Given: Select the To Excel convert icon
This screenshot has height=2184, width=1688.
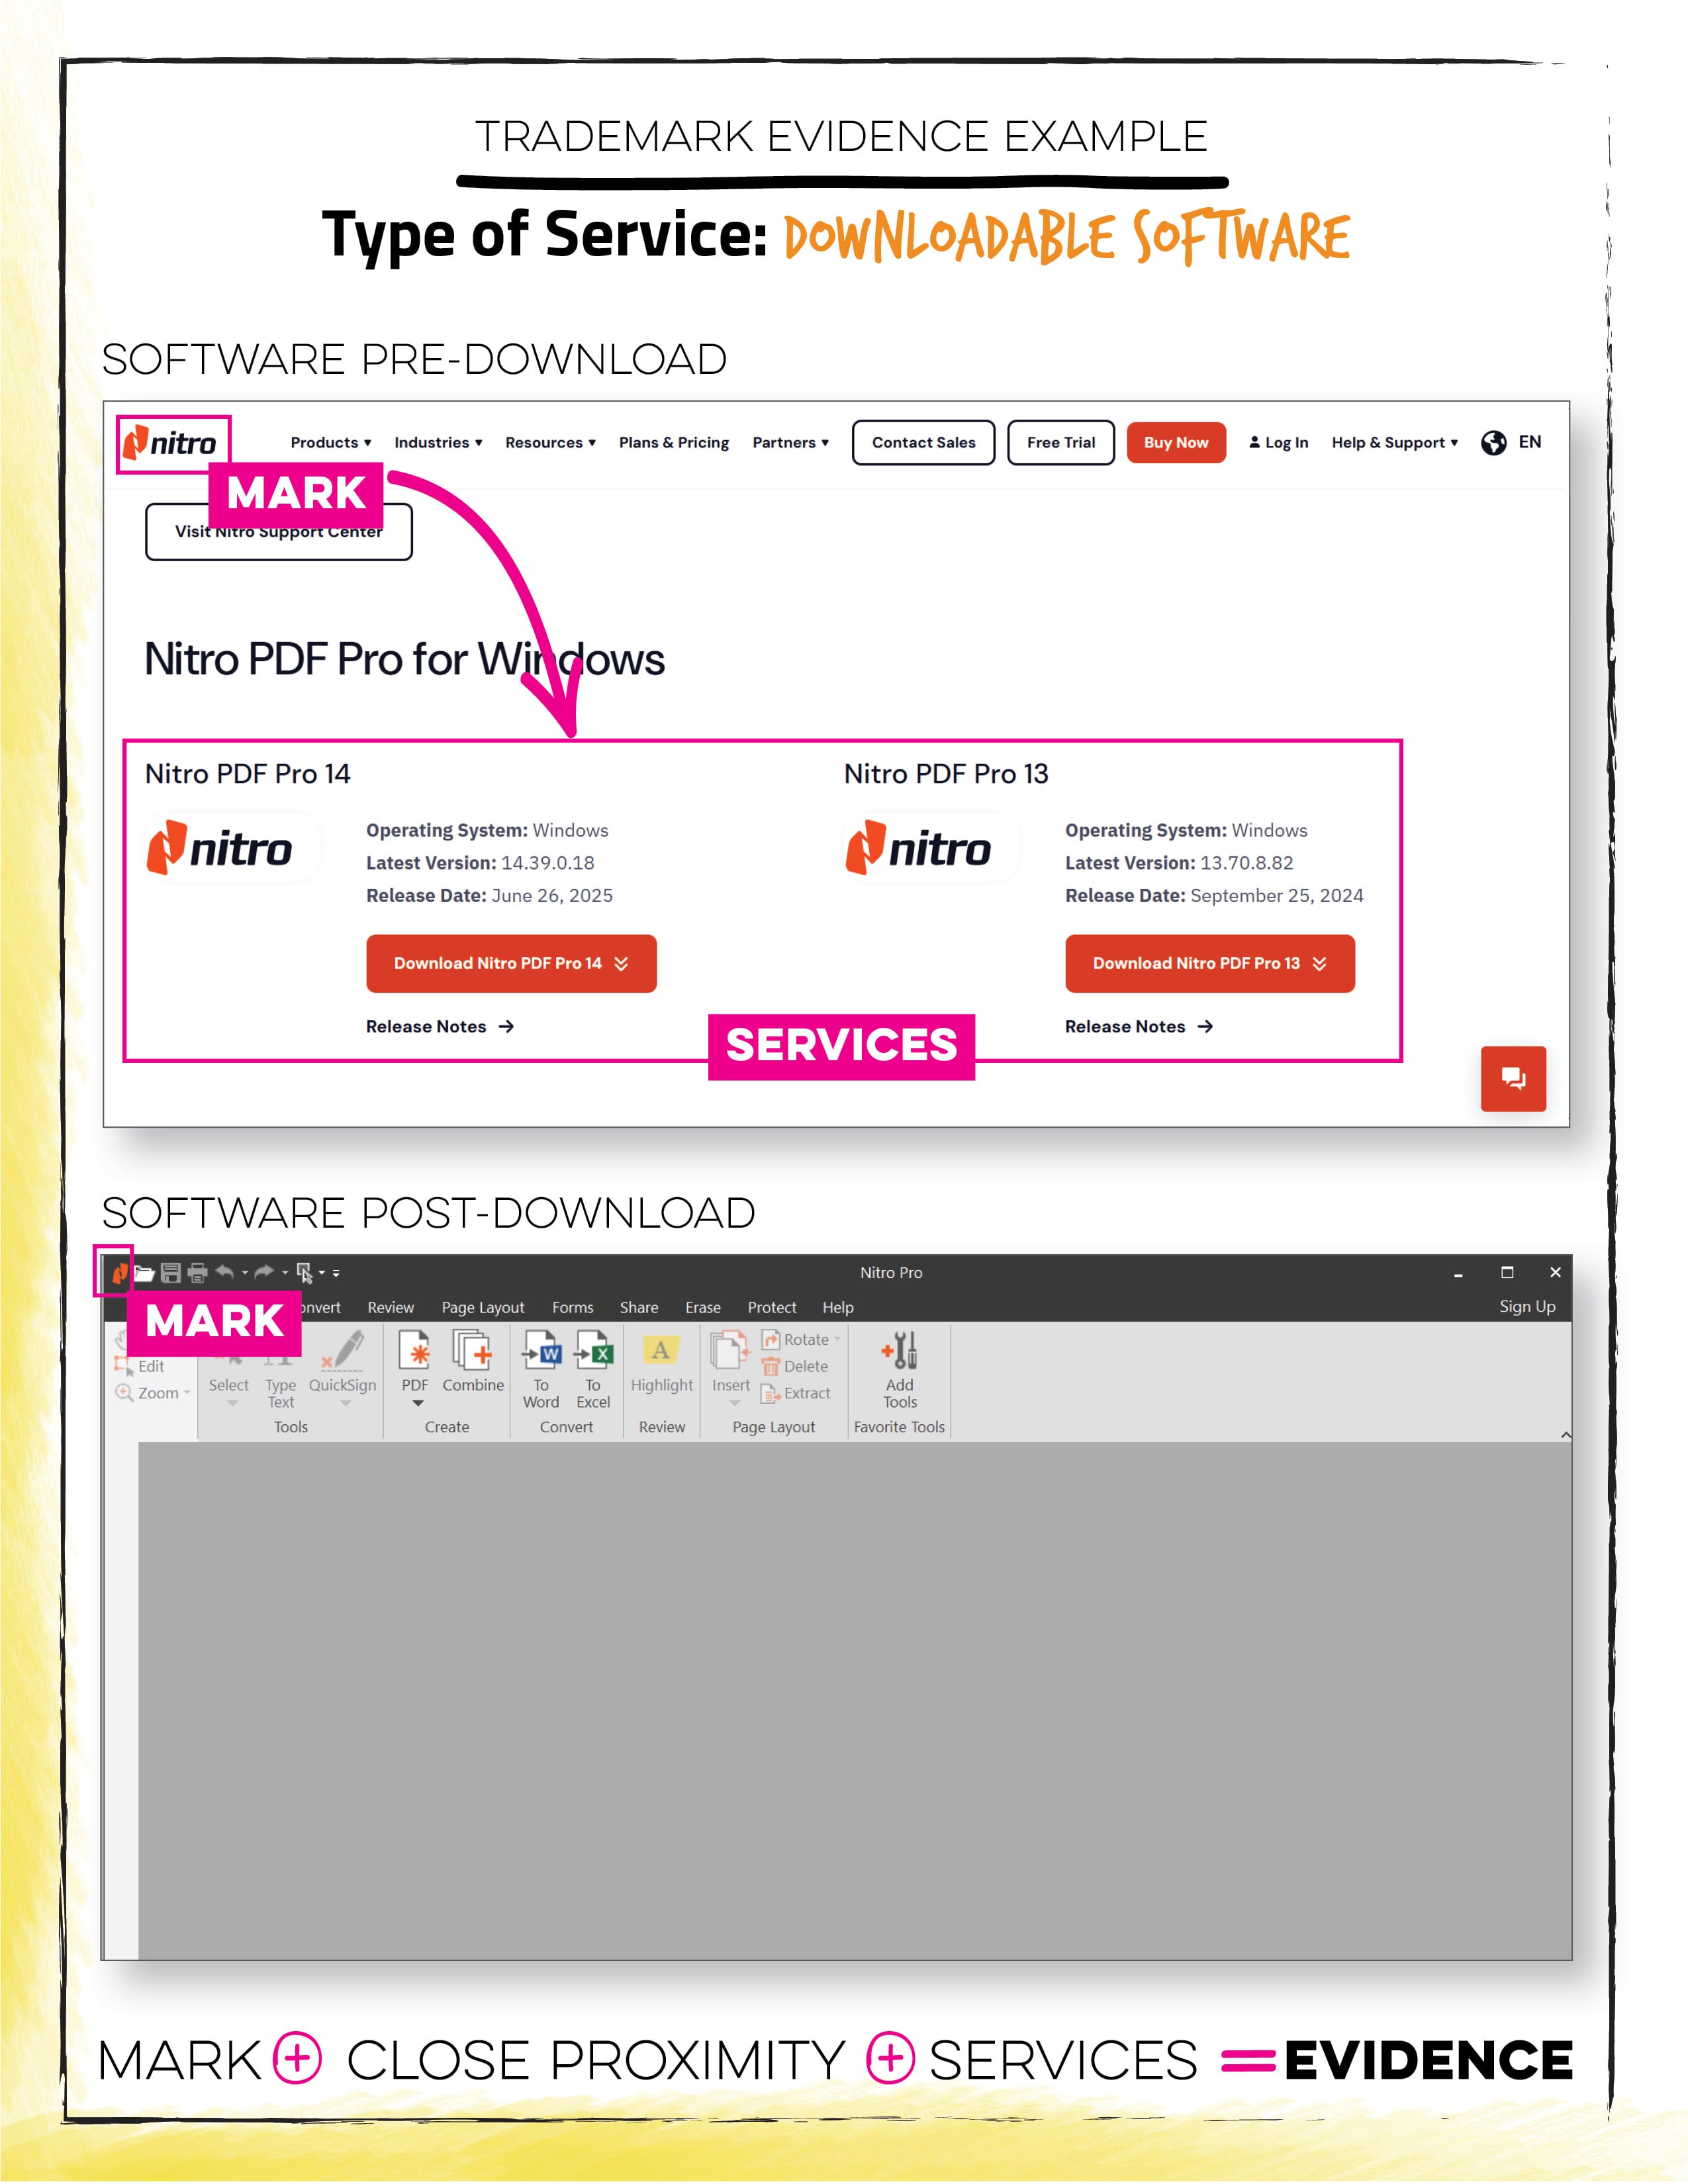Looking at the screenshot, I should [593, 1351].
